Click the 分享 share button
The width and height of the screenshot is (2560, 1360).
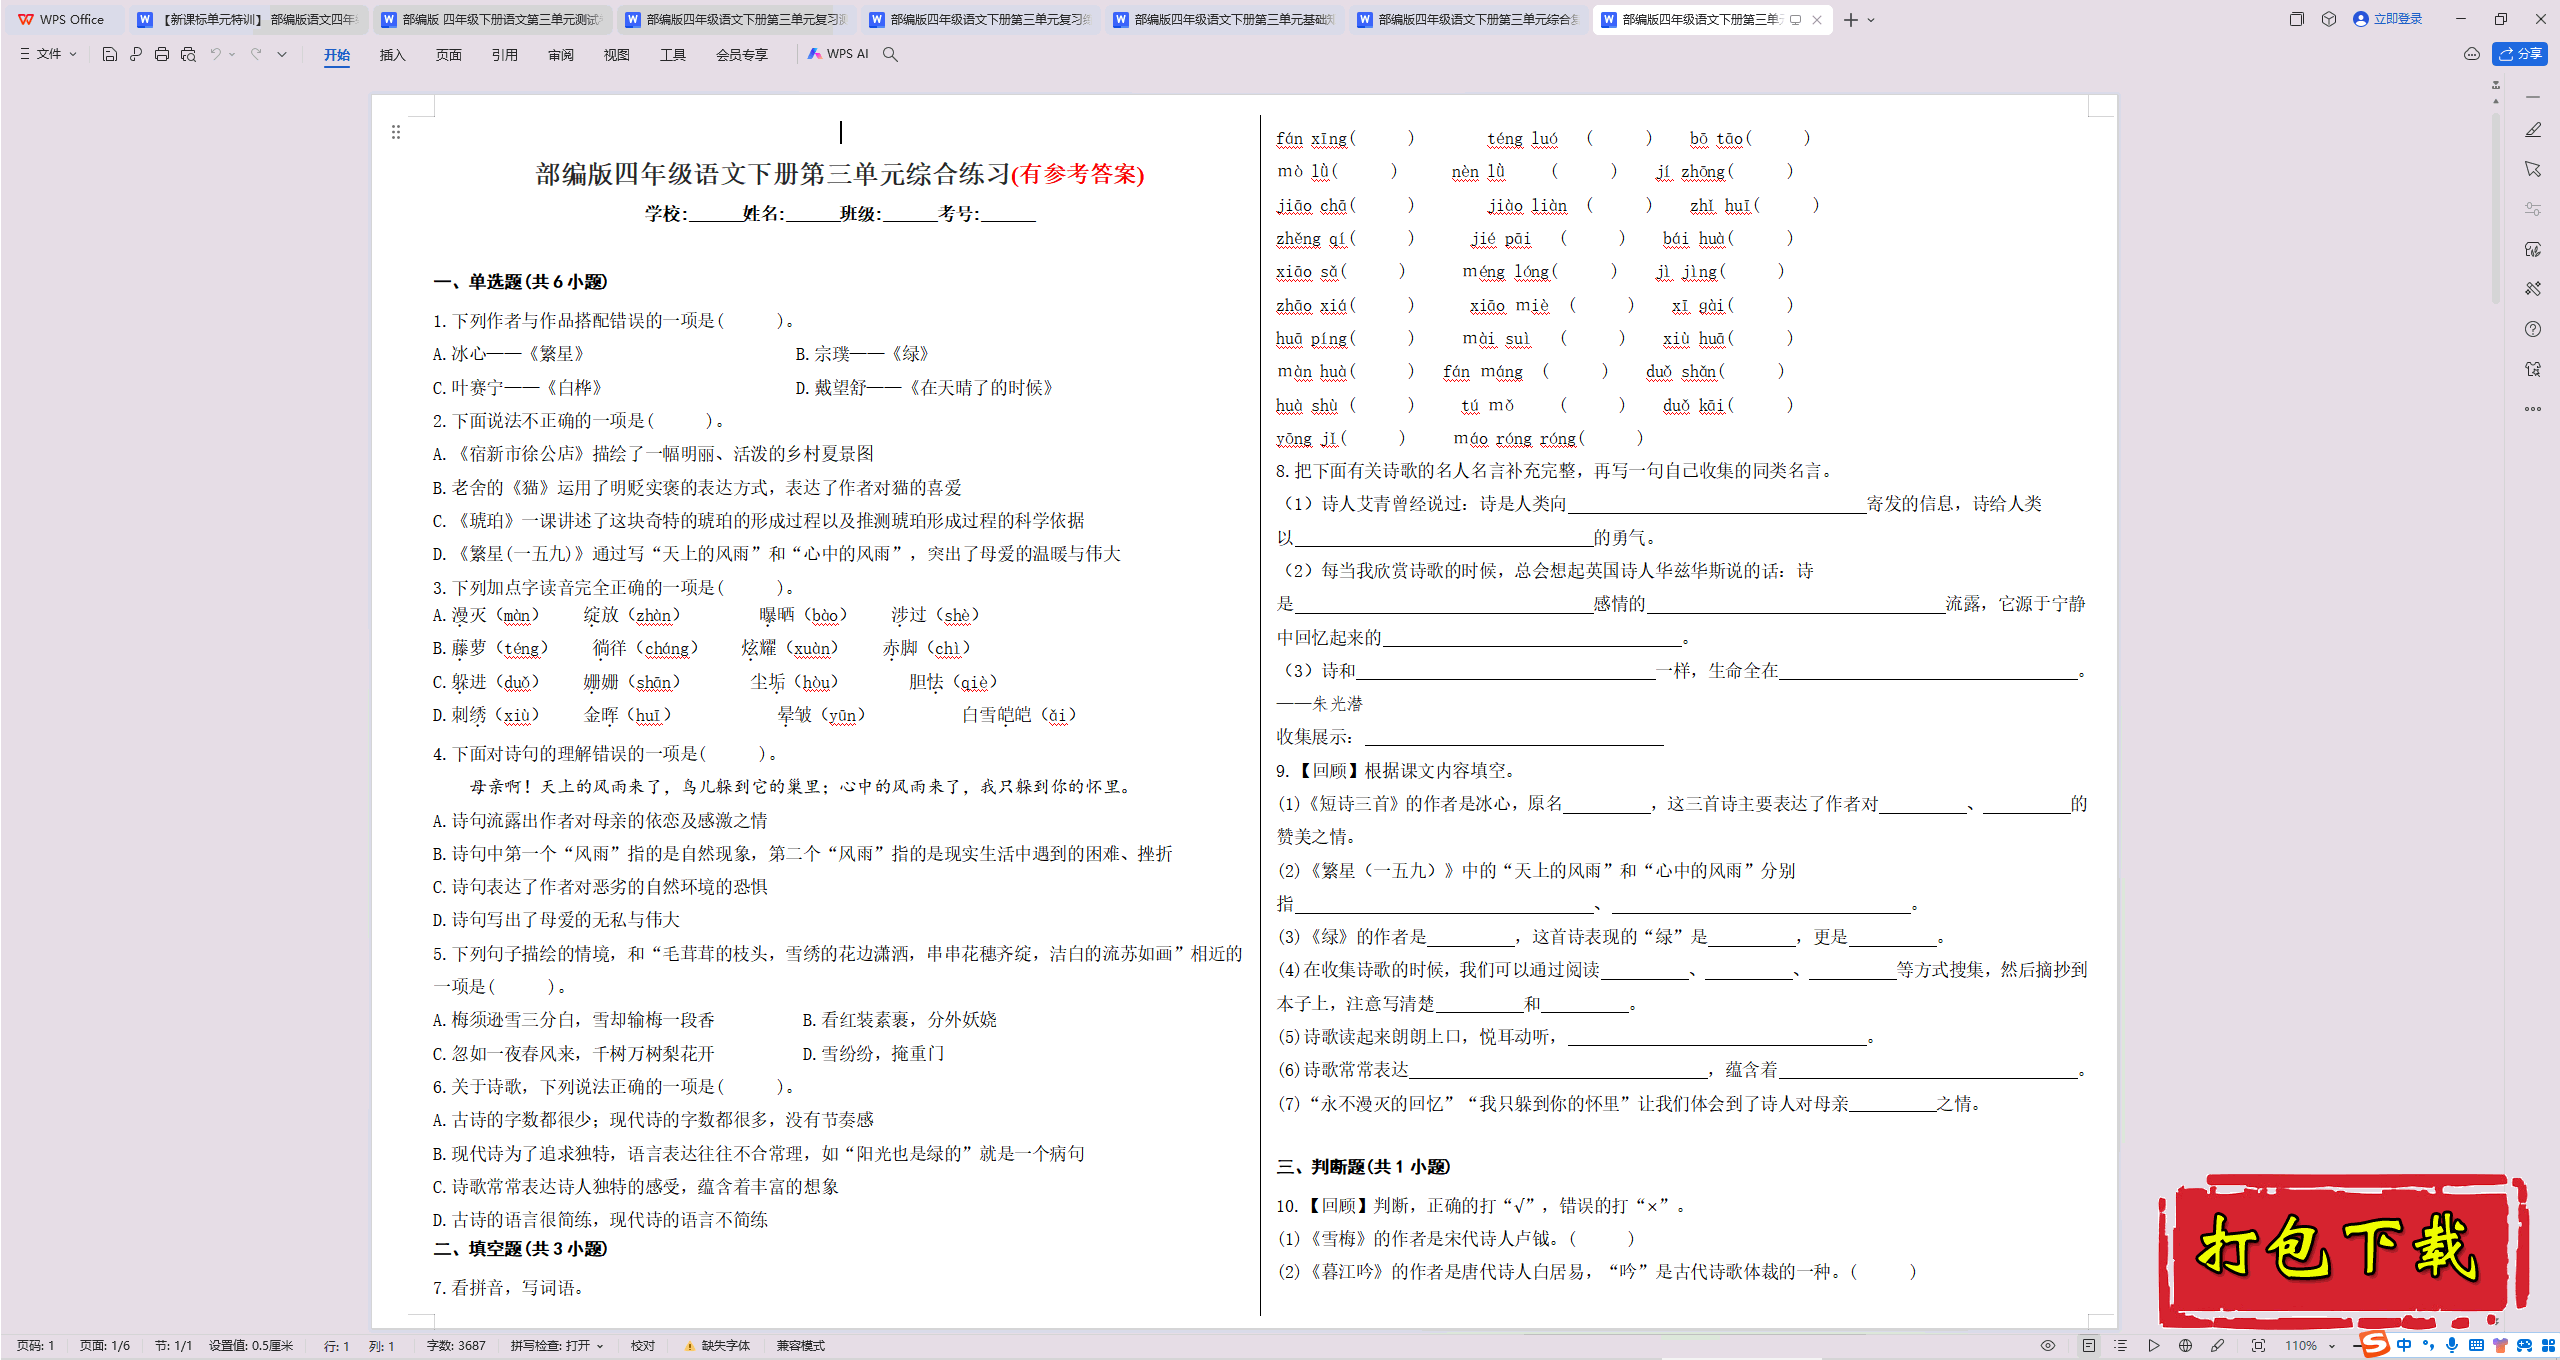tap(2520, 54)
